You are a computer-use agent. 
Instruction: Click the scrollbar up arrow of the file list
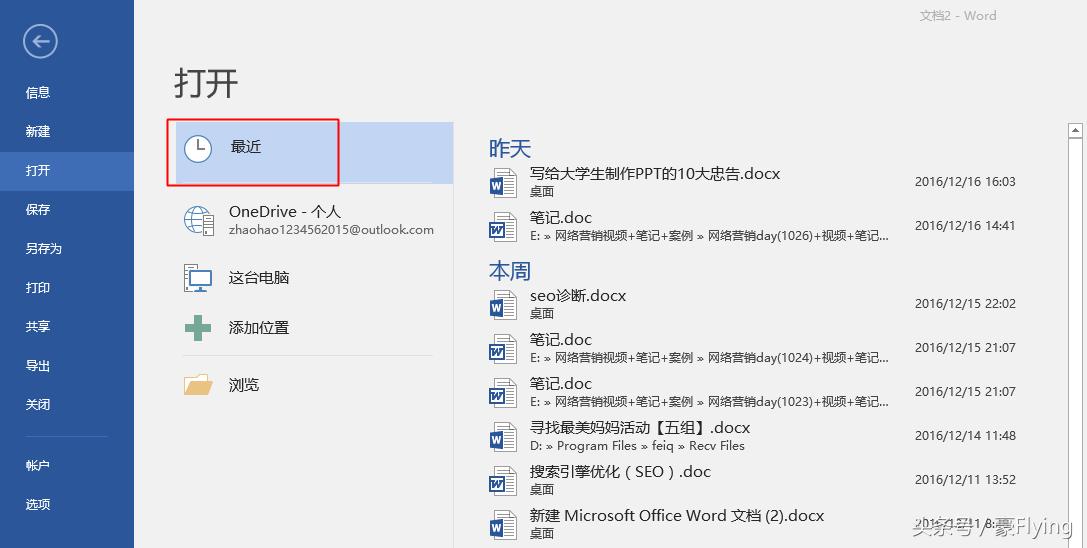(x=1075, y=130)
